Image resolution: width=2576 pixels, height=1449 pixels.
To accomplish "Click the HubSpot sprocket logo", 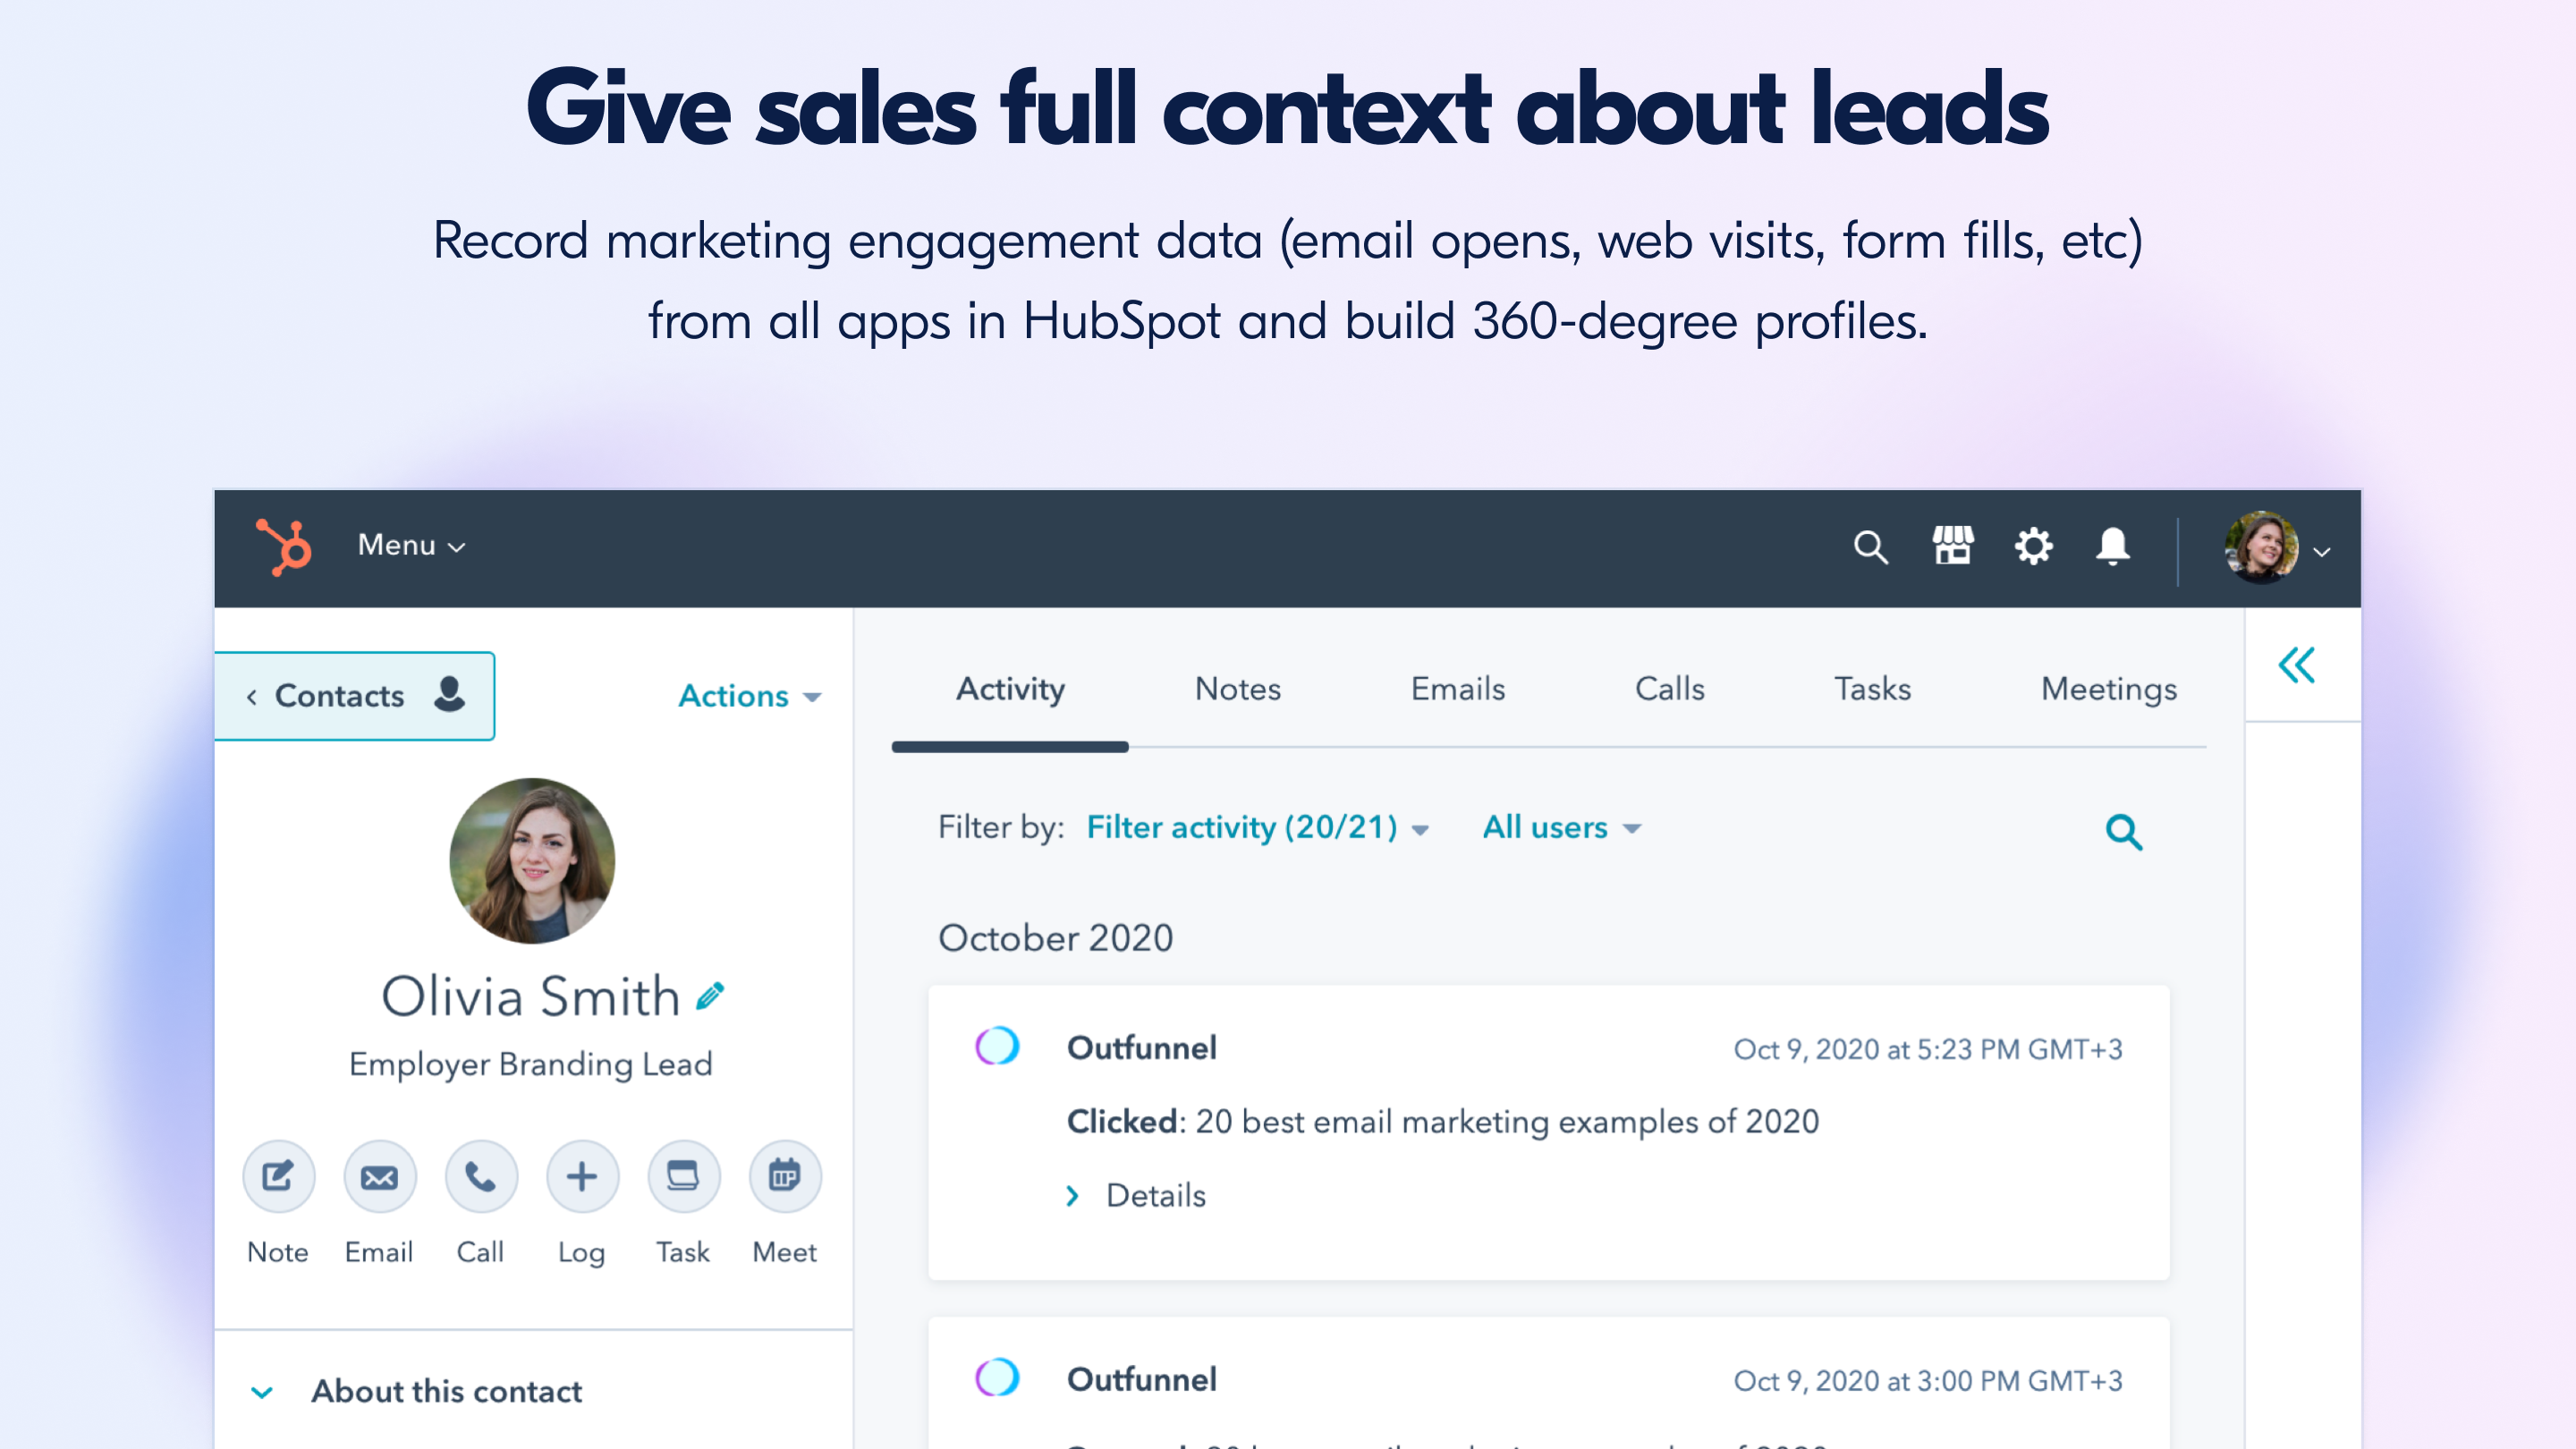I will (284, 546).
